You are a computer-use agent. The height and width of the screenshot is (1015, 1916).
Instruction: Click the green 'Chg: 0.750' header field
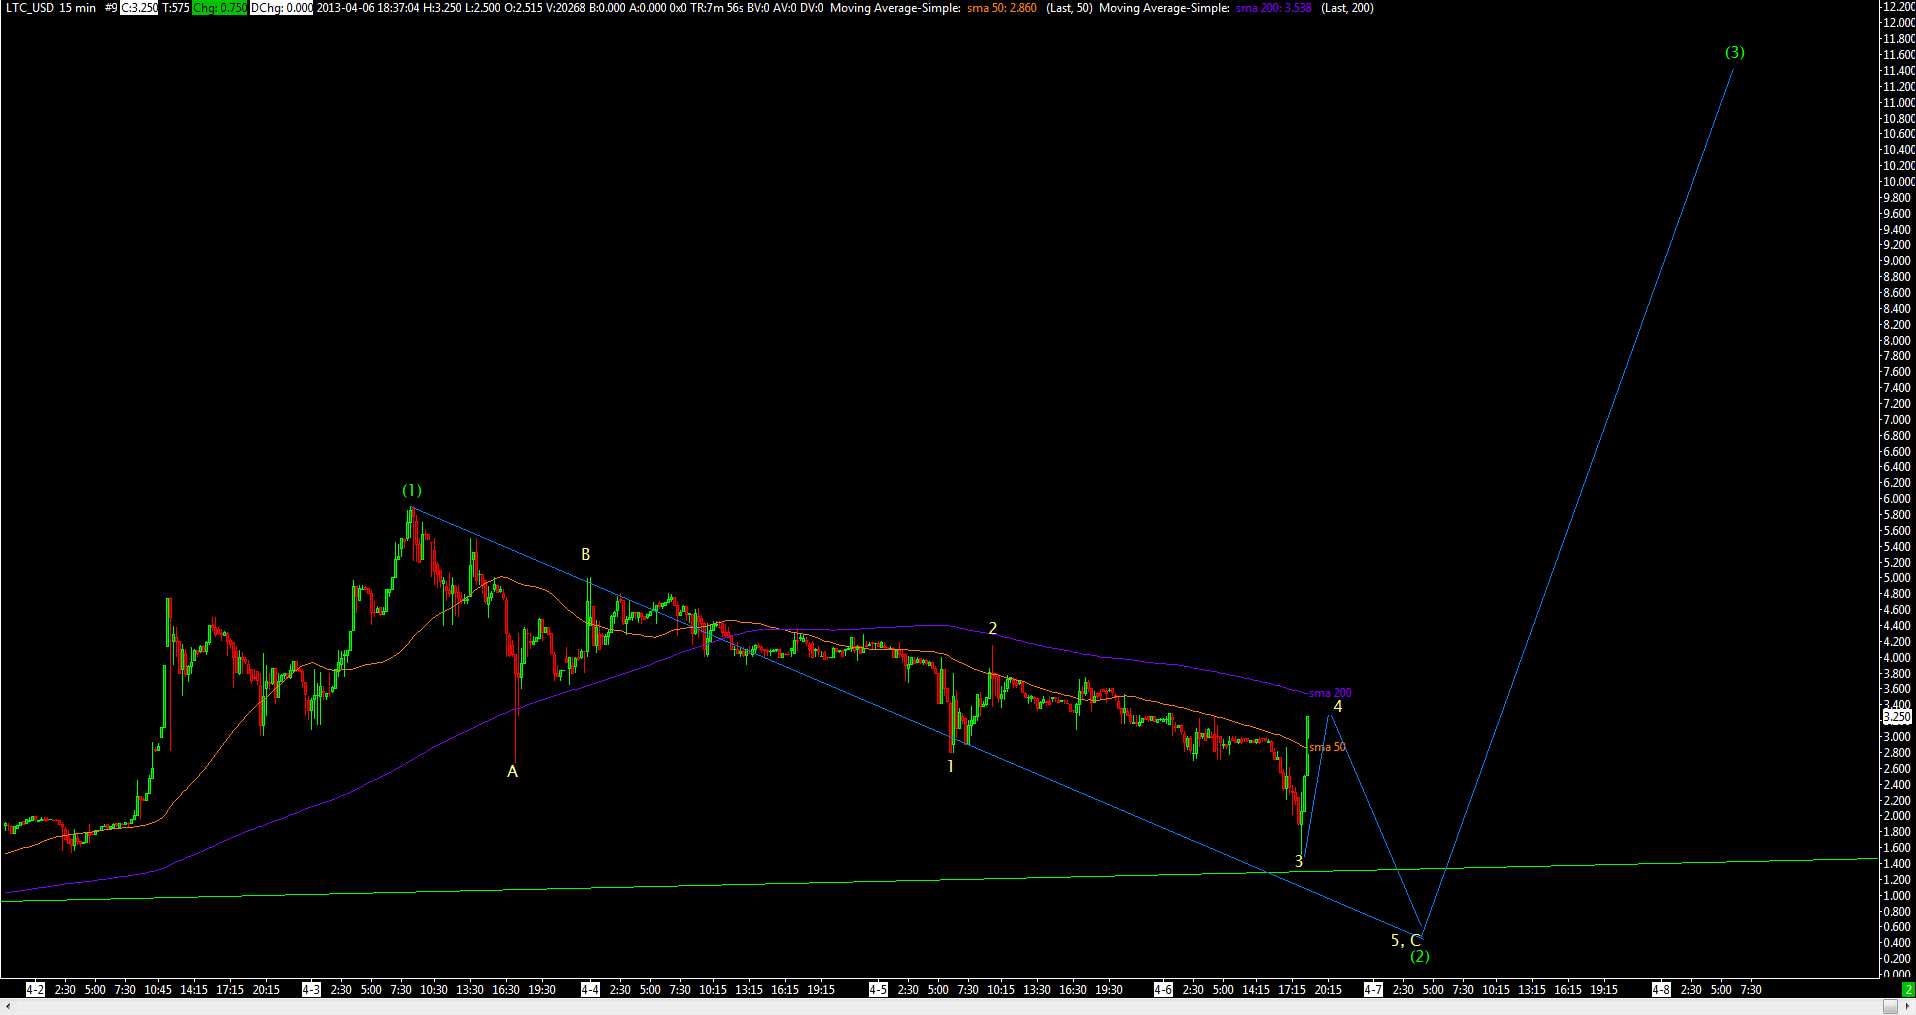click(x=219, y=8)
